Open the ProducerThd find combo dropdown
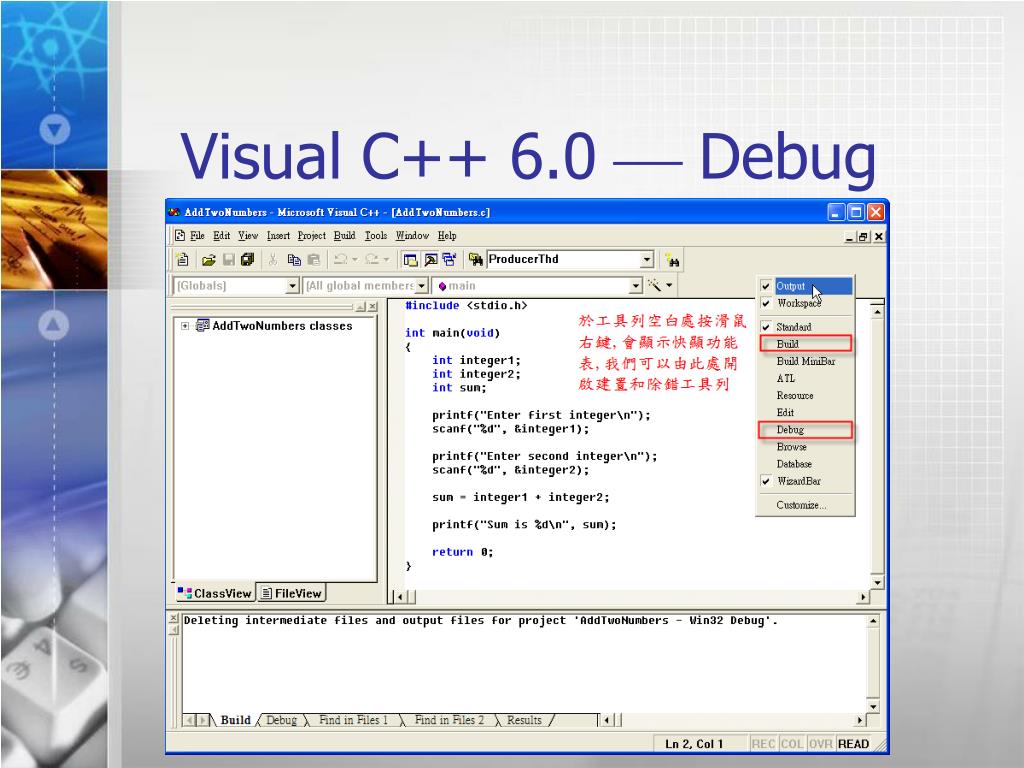 click(x=647, y=259)
